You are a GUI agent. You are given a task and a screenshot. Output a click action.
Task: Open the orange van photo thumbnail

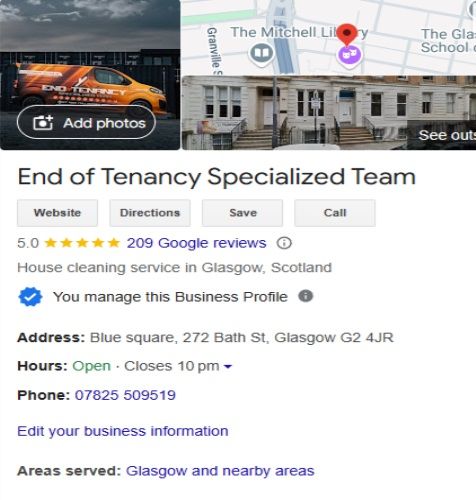point(90,75)
